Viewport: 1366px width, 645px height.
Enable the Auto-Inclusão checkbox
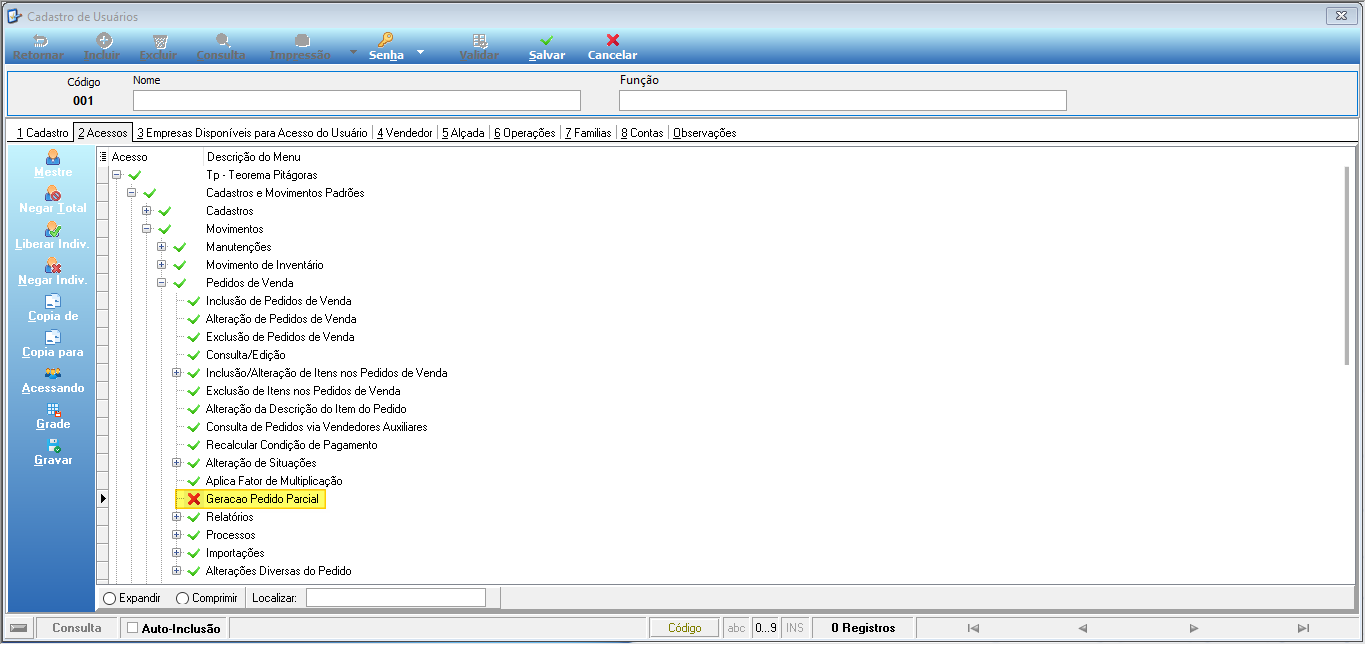point(132,628)
